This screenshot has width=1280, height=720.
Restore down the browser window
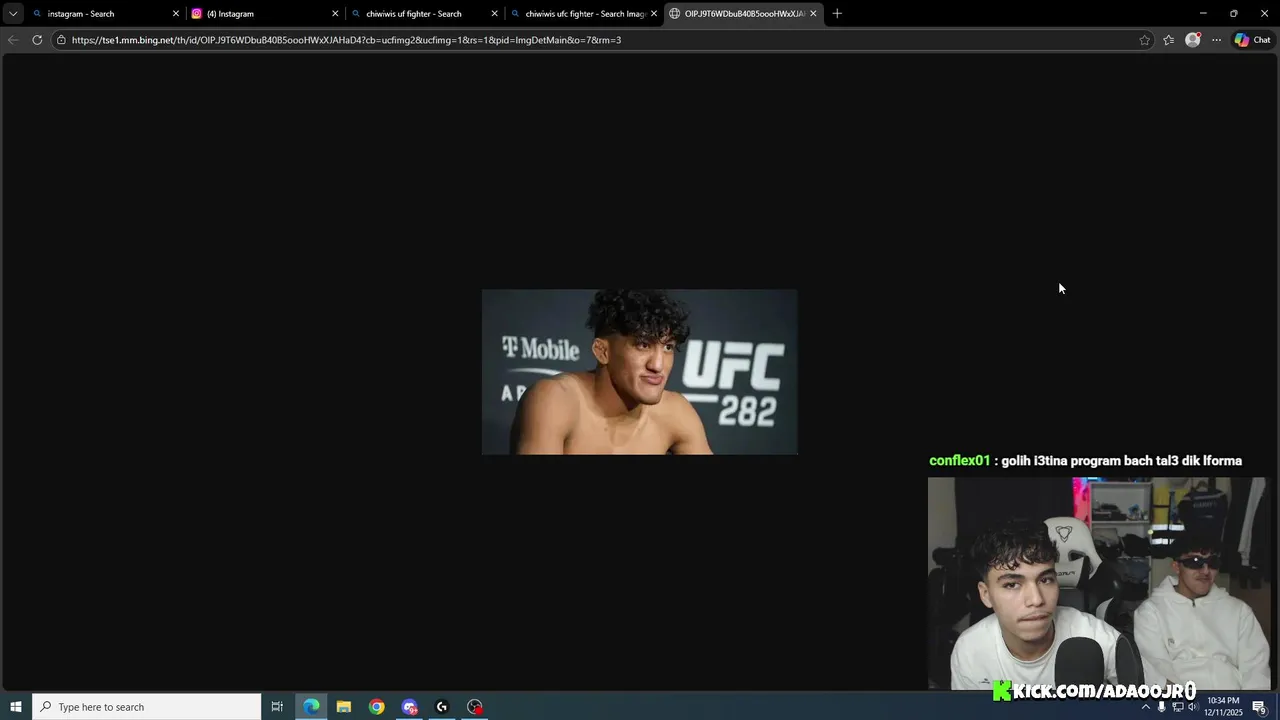1233,14
